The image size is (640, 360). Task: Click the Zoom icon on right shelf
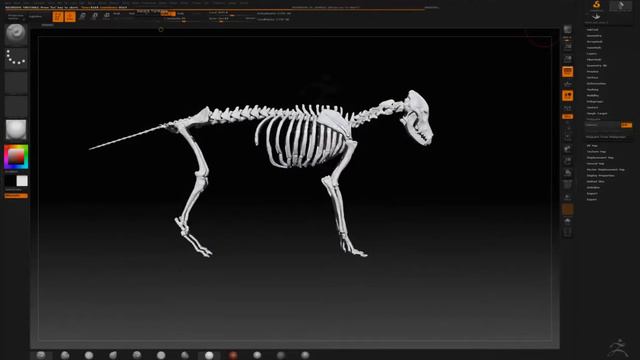(x=567, y=59)
